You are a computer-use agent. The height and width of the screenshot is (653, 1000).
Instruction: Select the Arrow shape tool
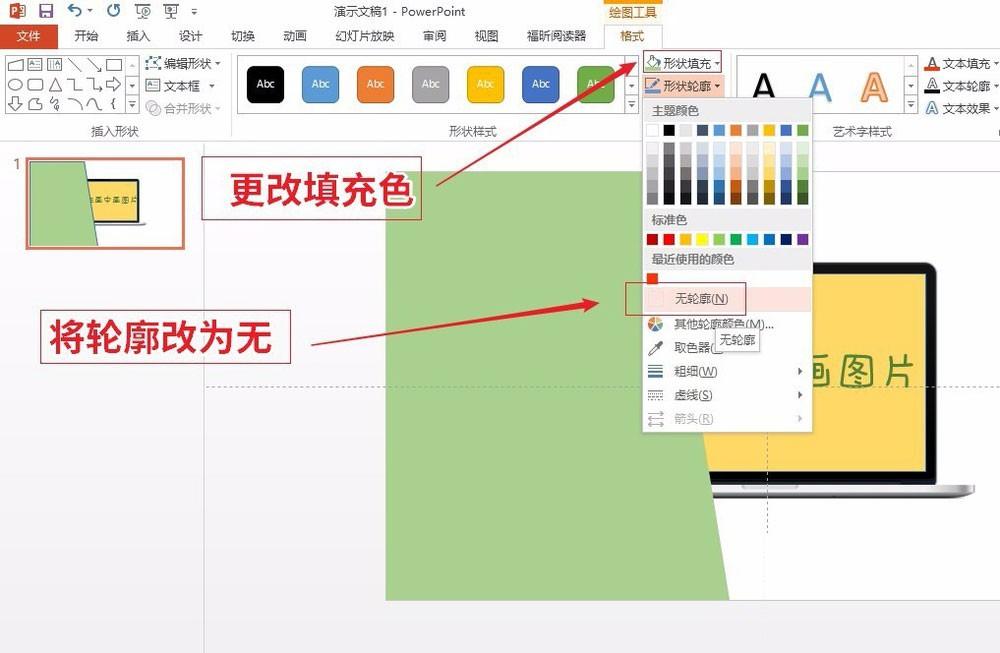coord(94,66)
